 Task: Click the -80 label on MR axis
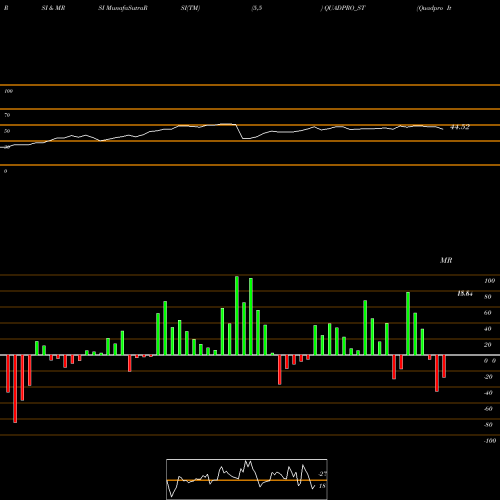click(488, 425)
